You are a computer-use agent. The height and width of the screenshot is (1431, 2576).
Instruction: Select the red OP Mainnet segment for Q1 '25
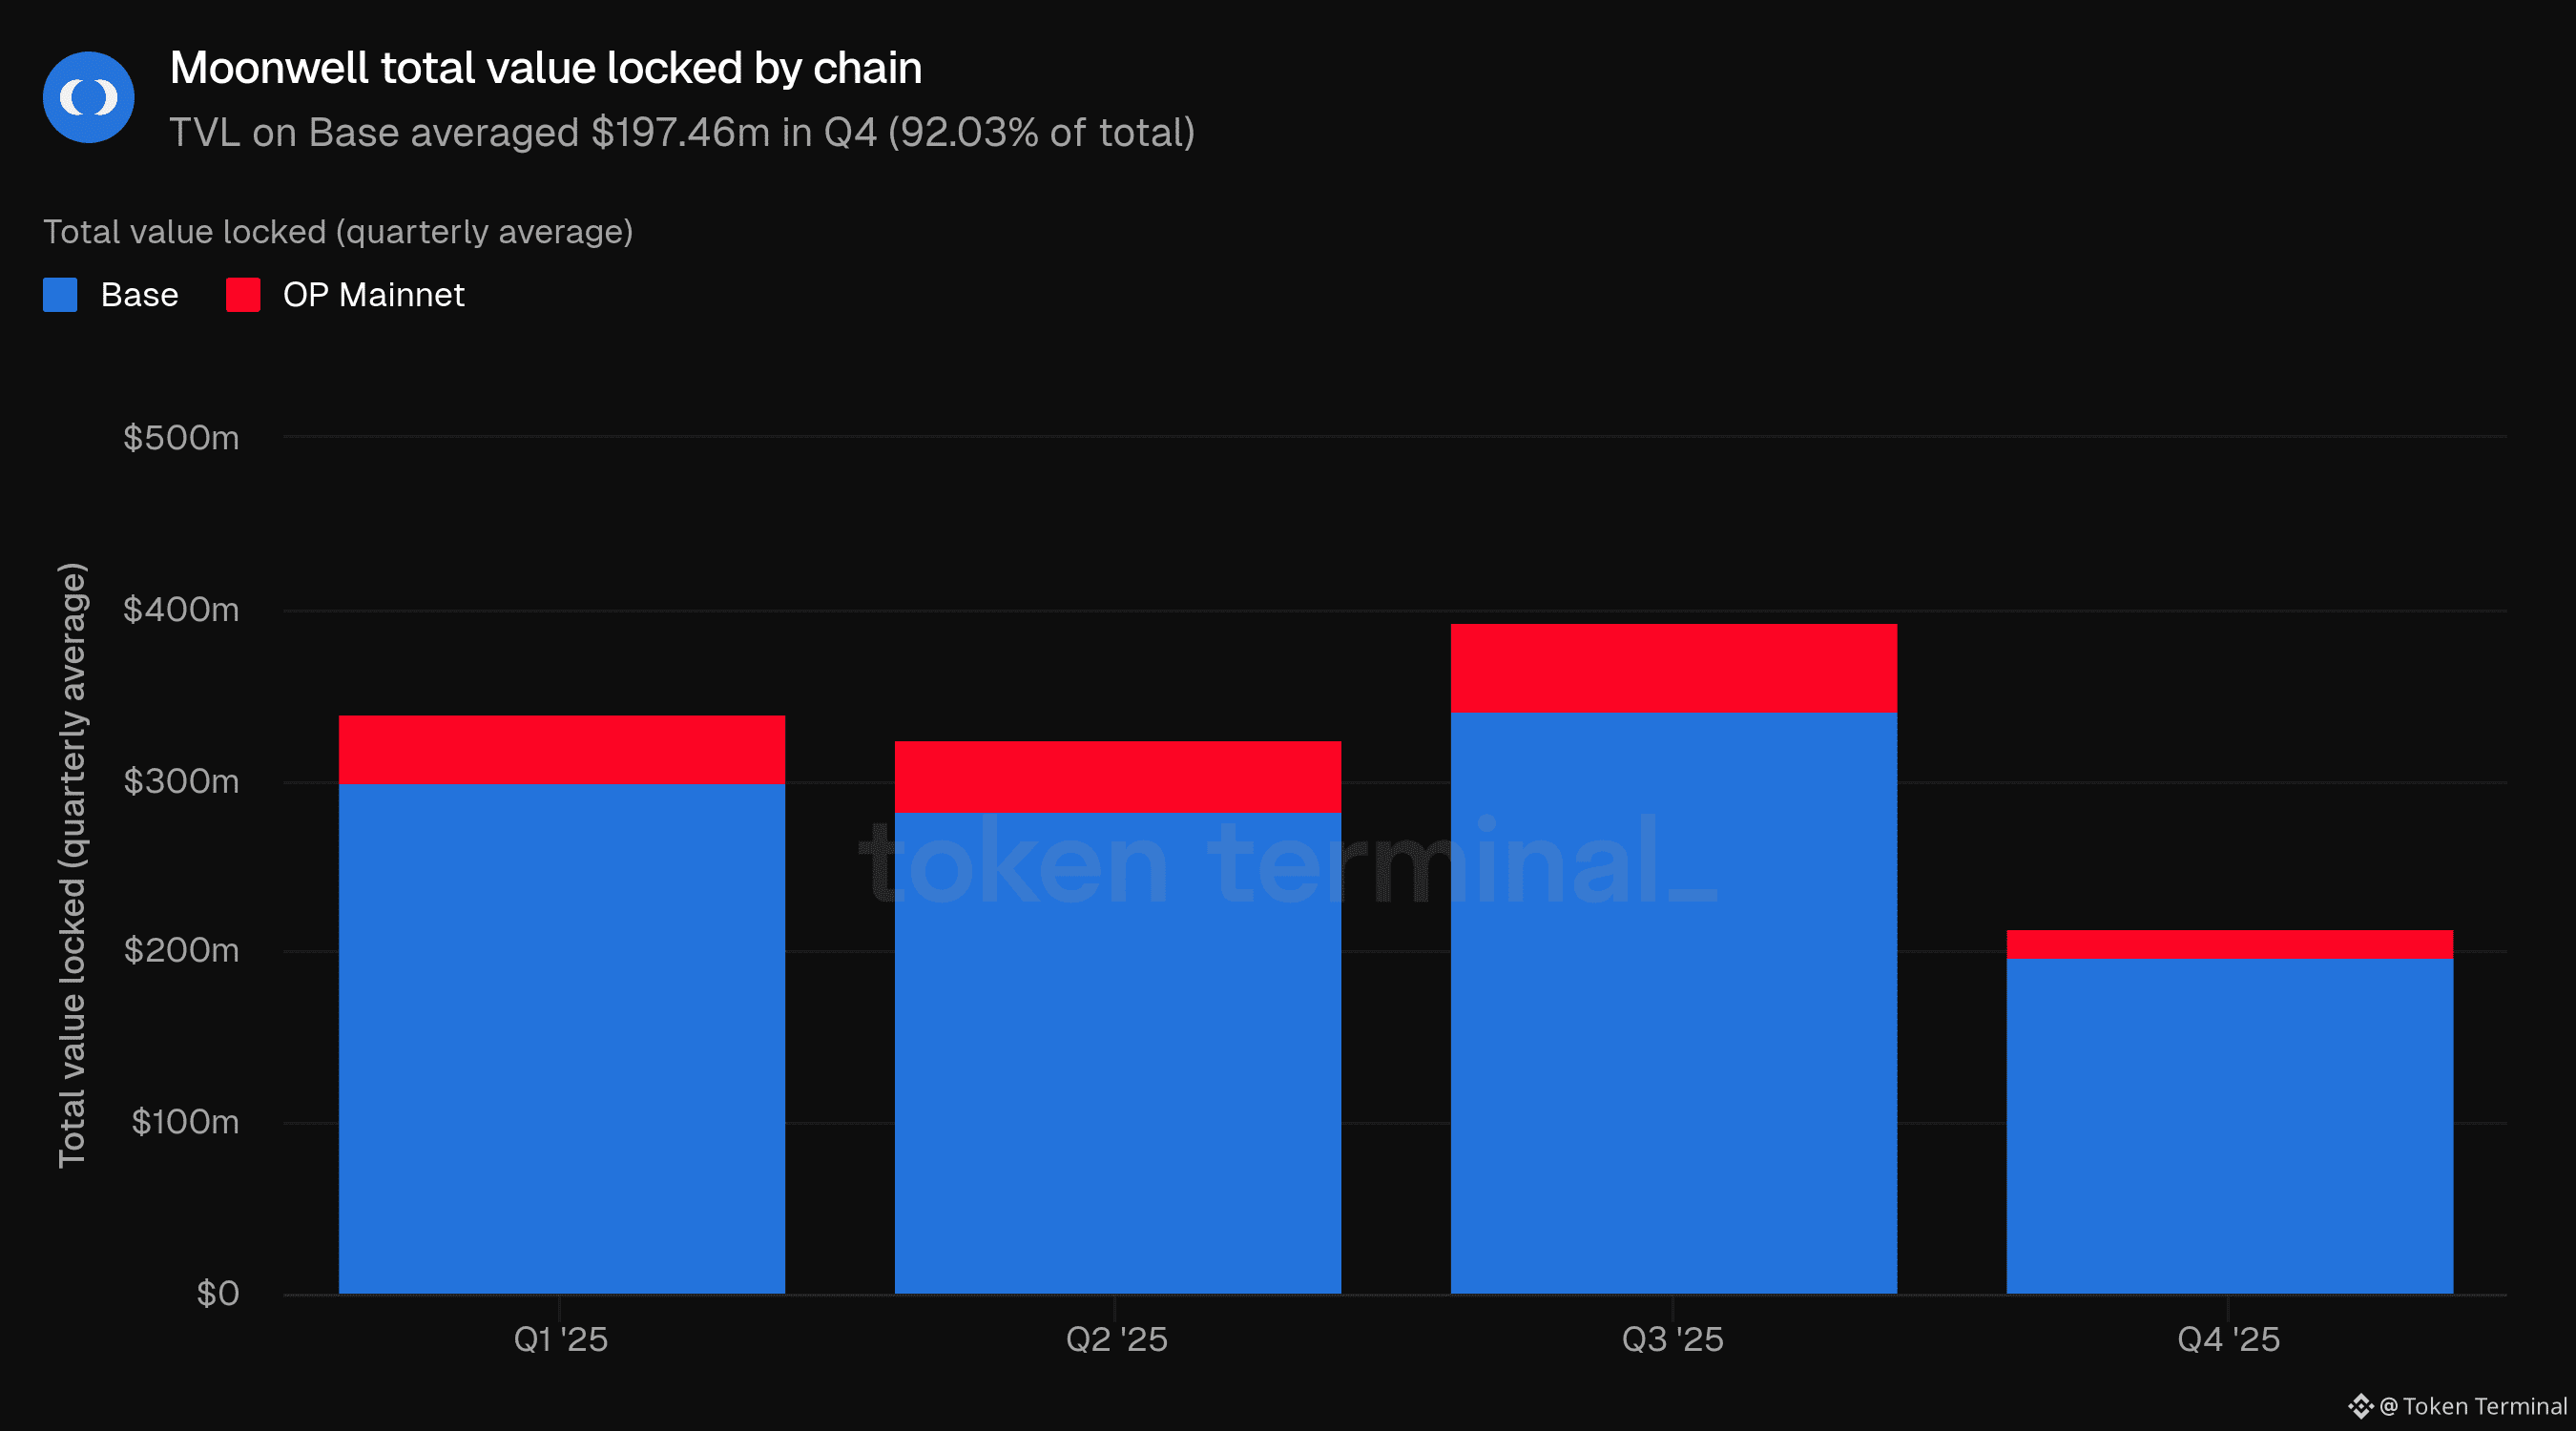click(x=561, y=749)
